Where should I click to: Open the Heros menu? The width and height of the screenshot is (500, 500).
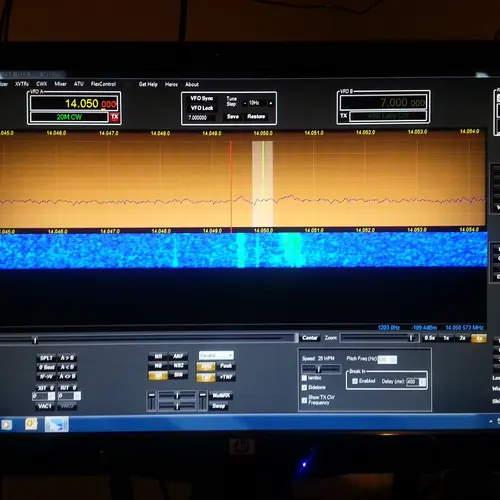[171, 85]
